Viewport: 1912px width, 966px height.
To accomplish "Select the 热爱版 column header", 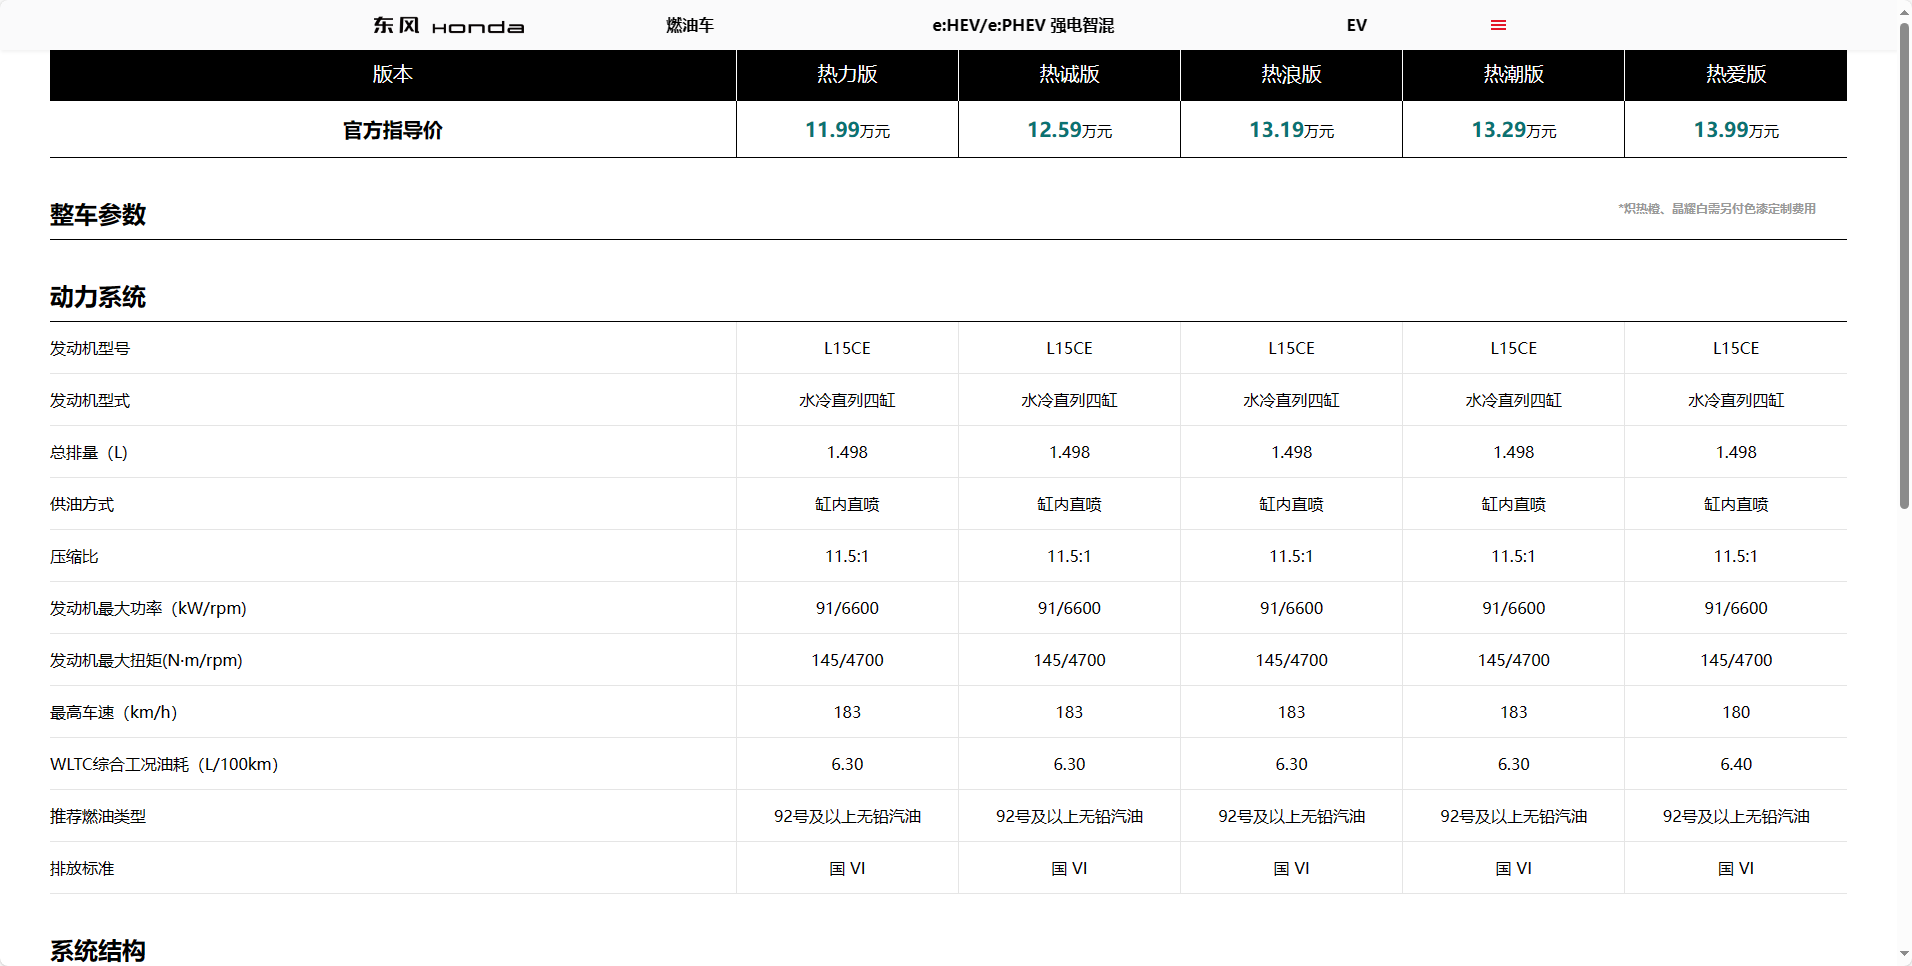I will click(1735, 75).
